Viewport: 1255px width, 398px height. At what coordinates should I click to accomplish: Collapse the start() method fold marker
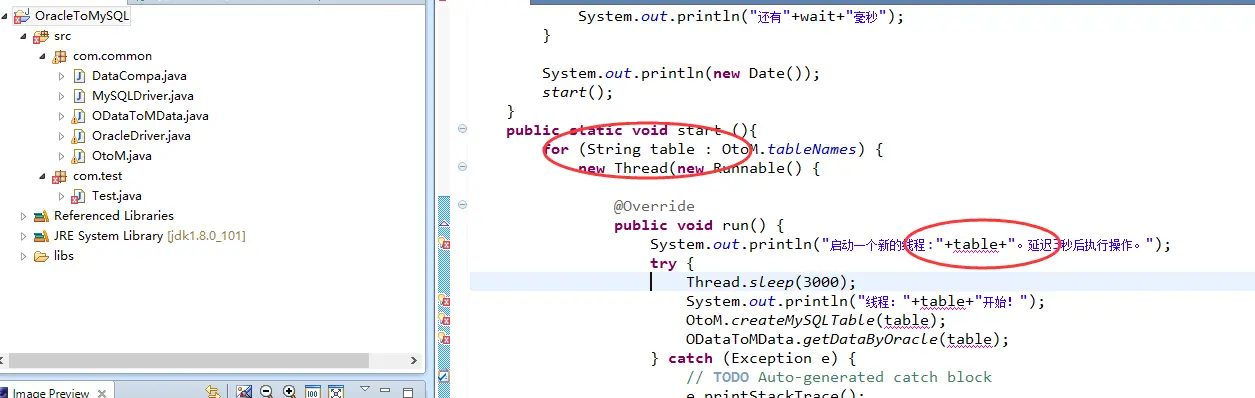pyautogui.click(x=462, y=129)
